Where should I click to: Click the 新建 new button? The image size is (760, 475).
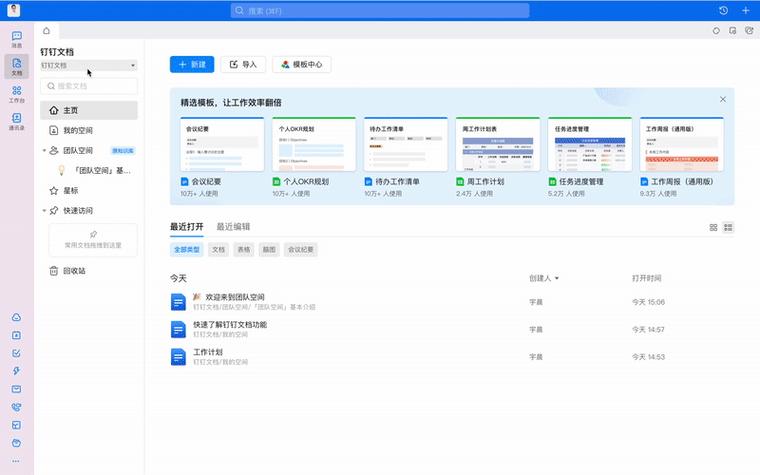point(192,64)
